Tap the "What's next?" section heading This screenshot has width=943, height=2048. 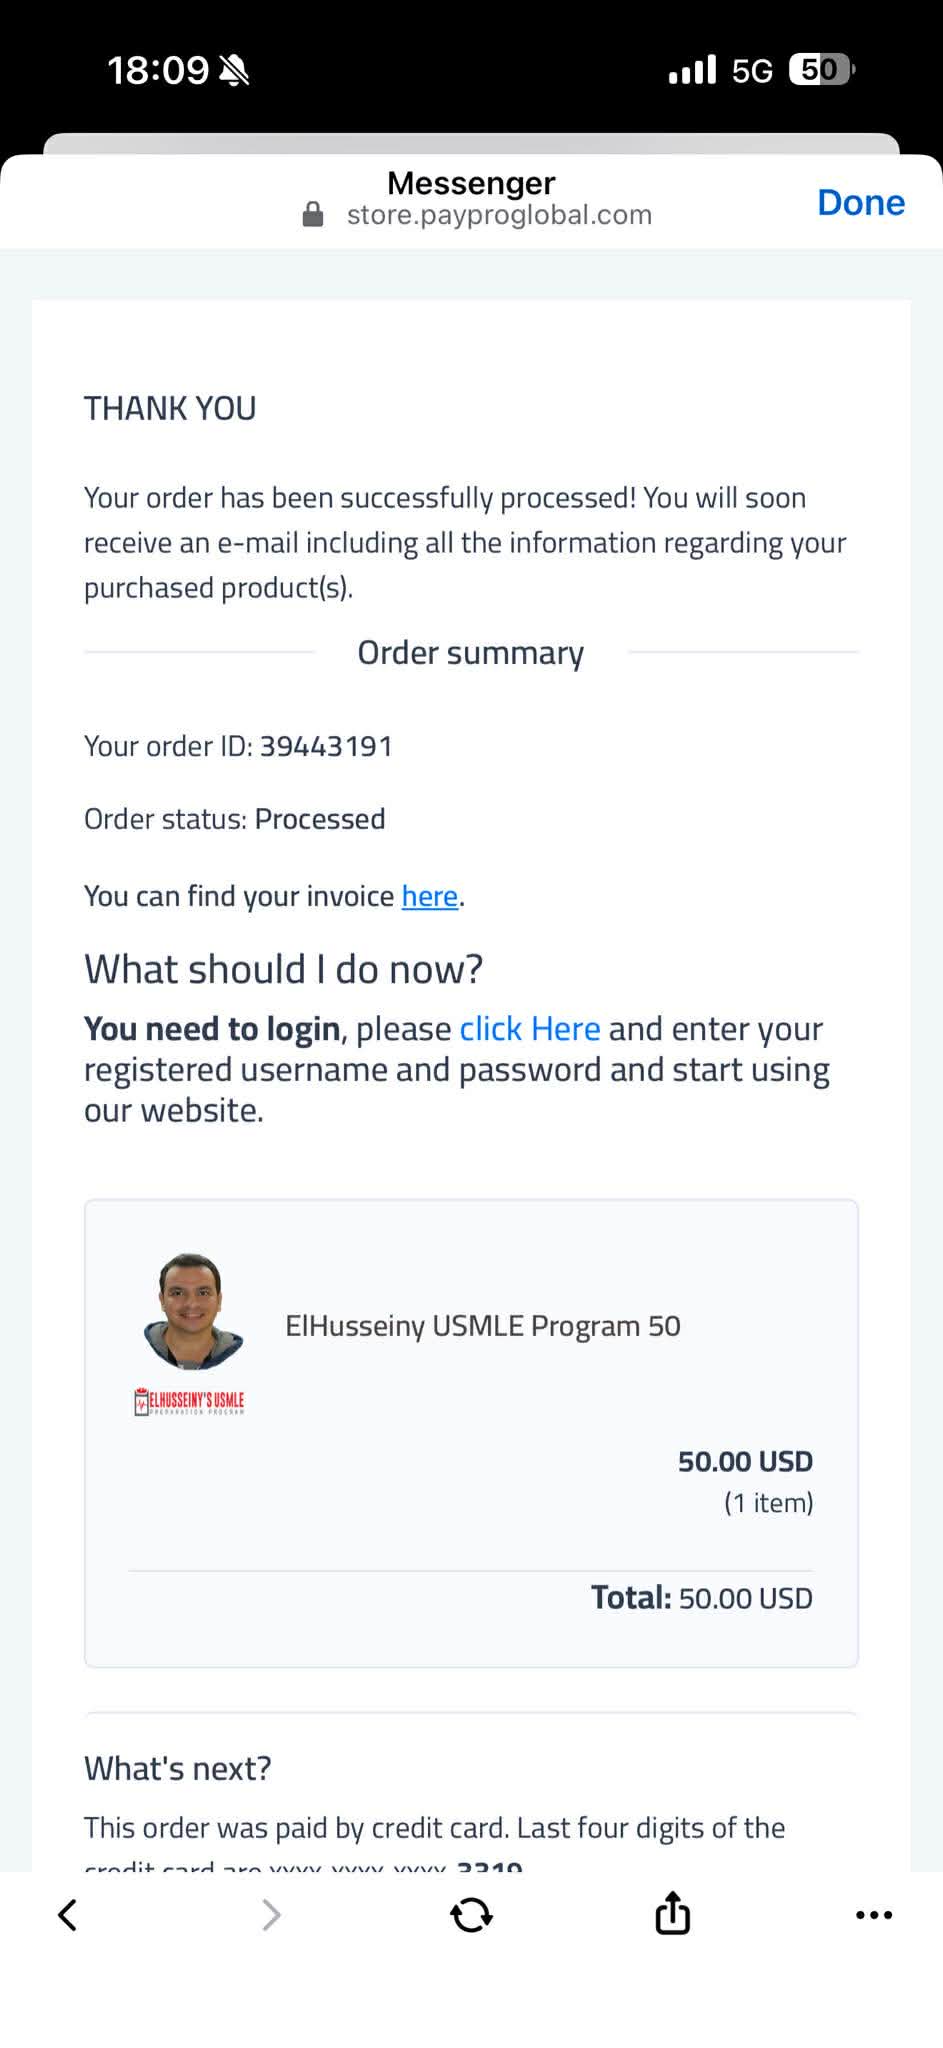tap(178, 1768)
